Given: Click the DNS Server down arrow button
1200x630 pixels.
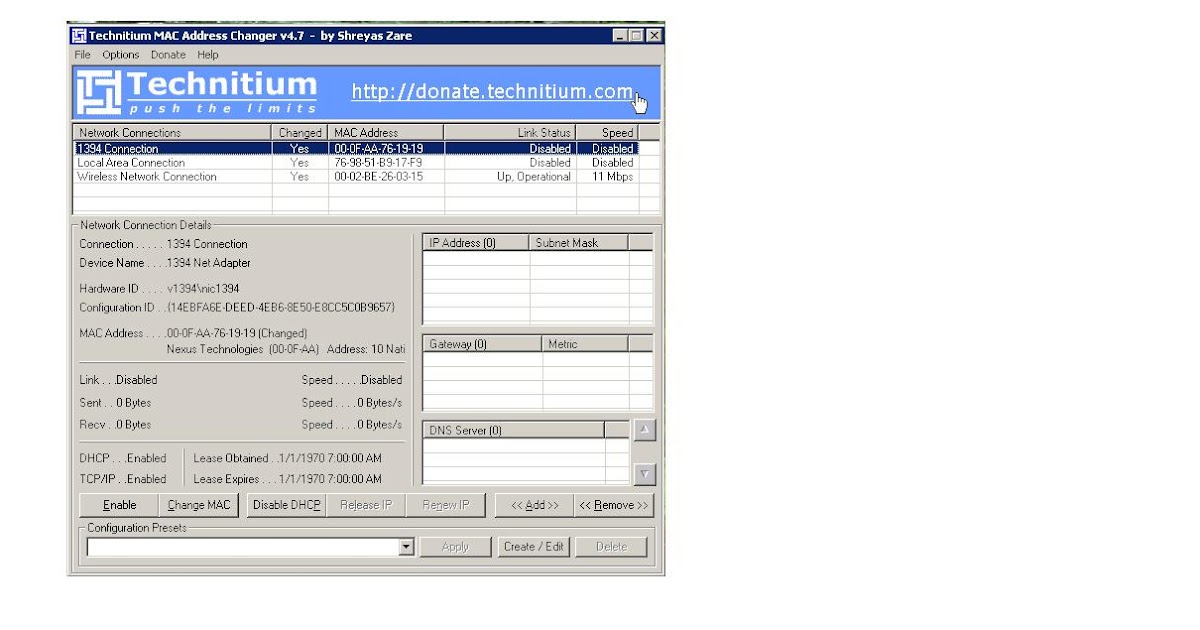Looking at the screenshot, I should pos(645,474).
